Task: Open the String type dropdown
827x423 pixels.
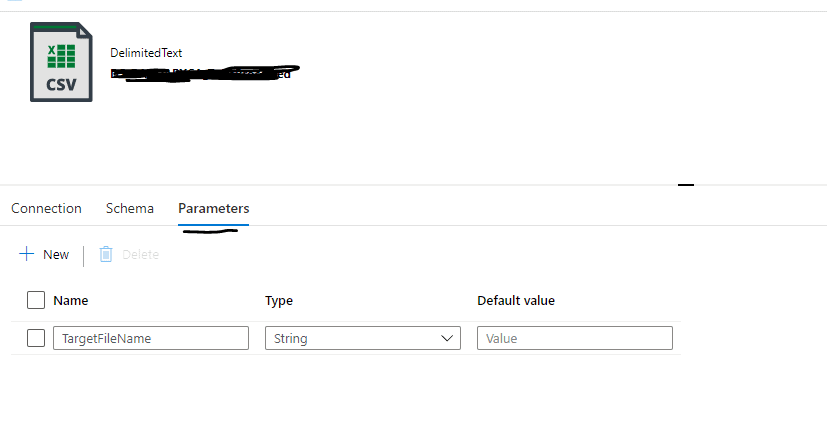Action: (x=362, y=338)
